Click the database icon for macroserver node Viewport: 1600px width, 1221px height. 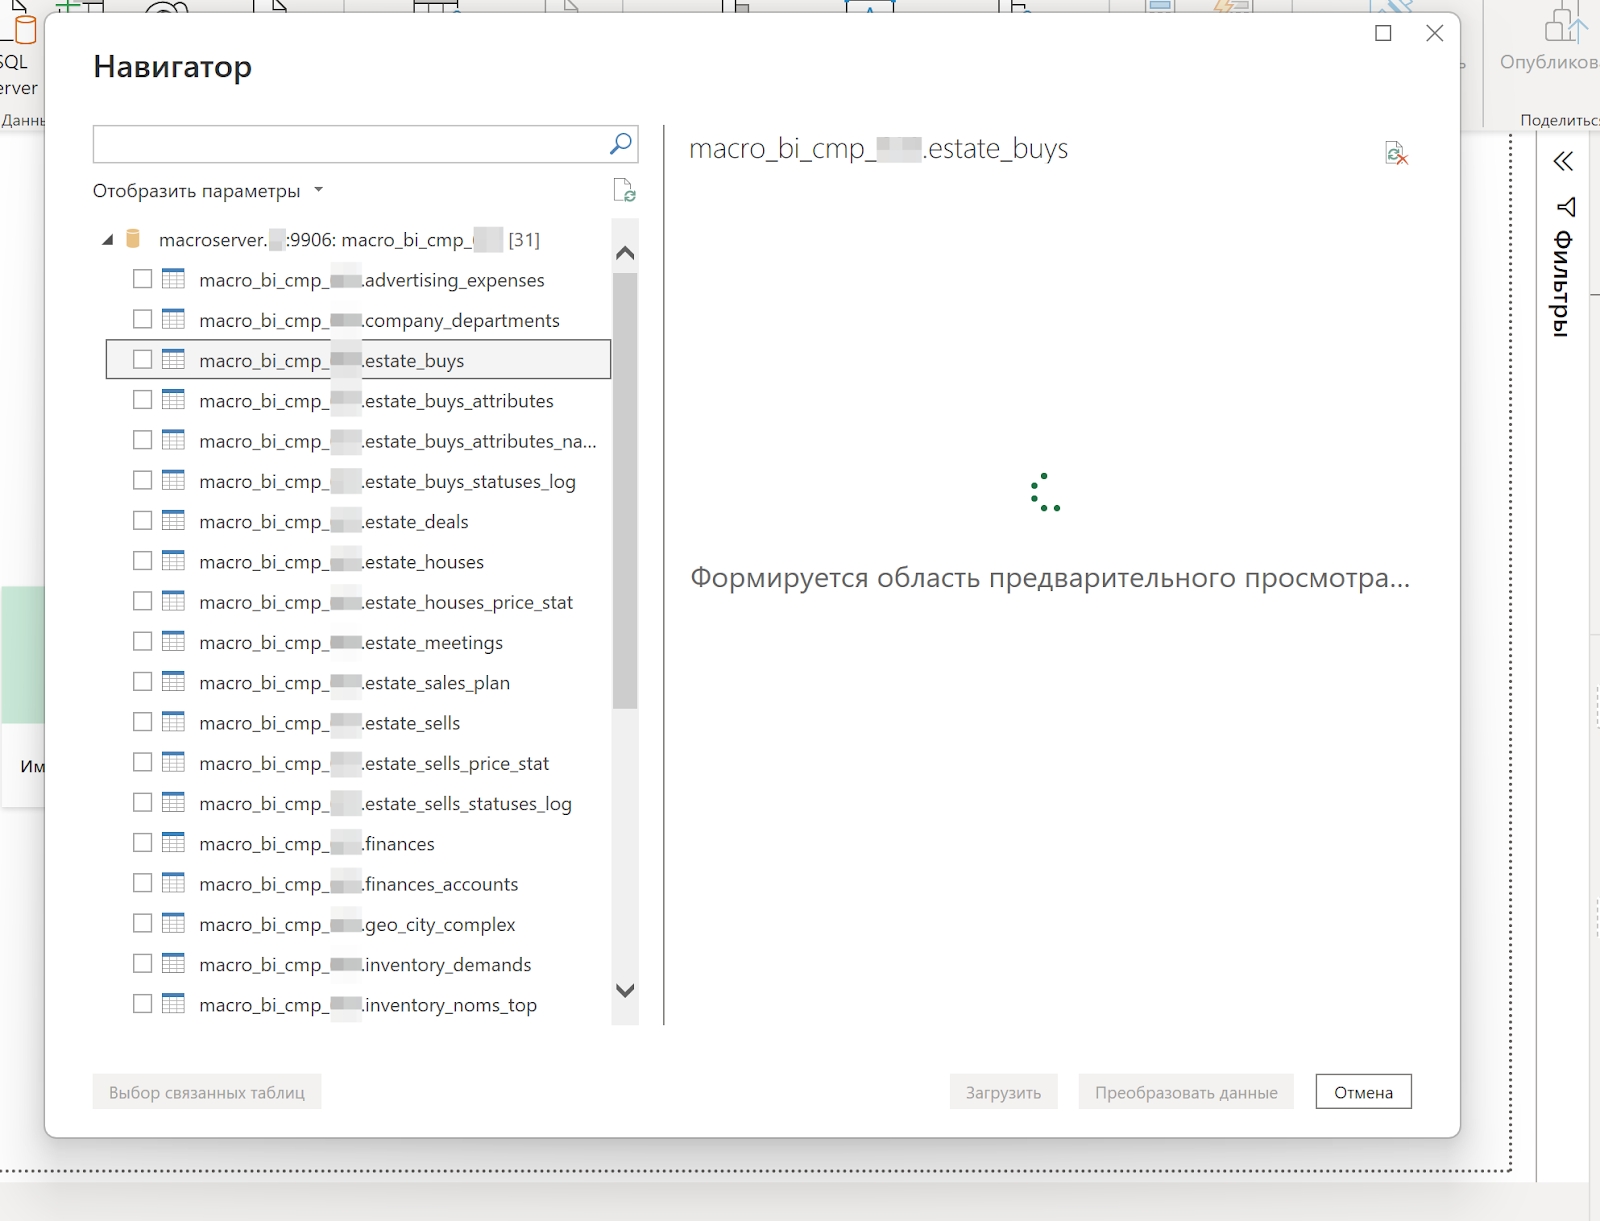[133, 240]
